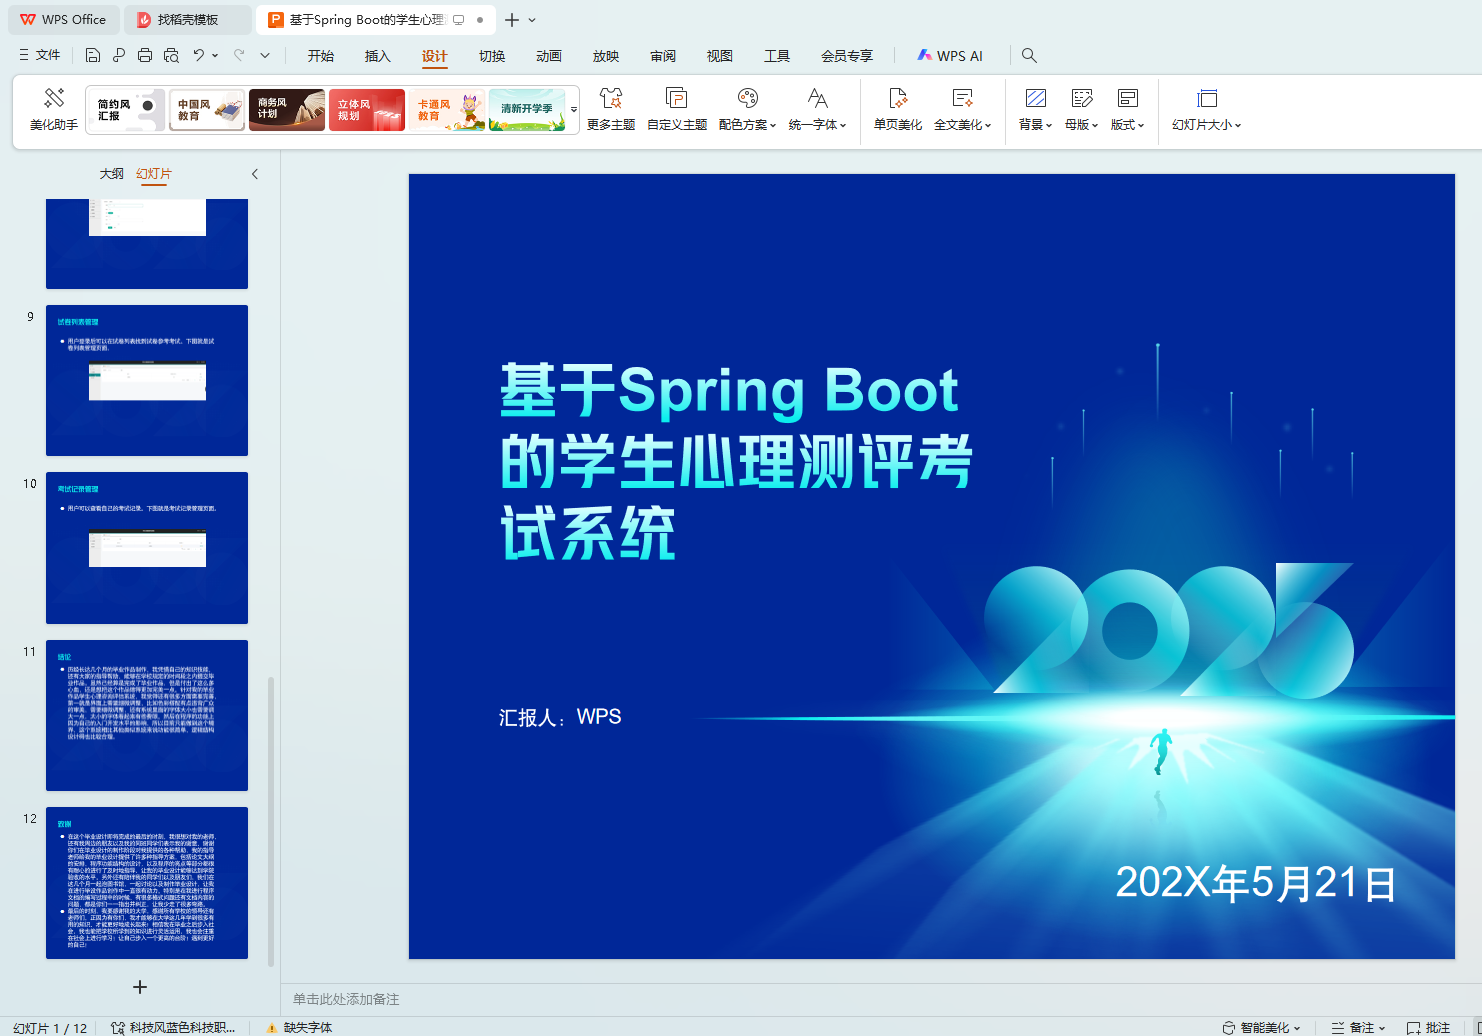Switch to the 开始 ribbon tab
The height and width of the screenshot is (1036, 1482).
pyautogui.click(x=321, y=56)
